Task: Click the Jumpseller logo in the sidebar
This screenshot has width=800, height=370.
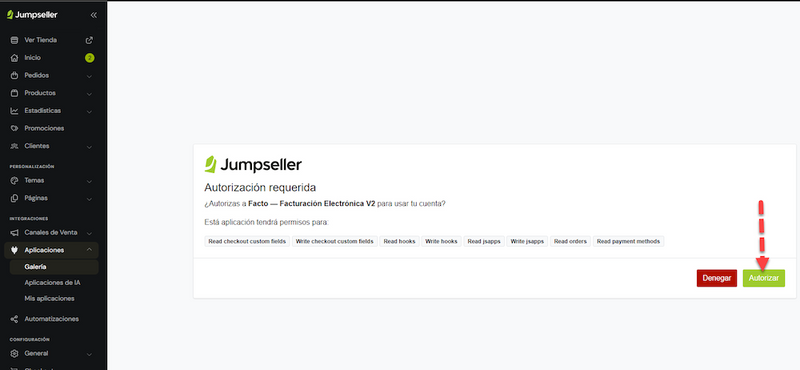Action: point(32,15)
